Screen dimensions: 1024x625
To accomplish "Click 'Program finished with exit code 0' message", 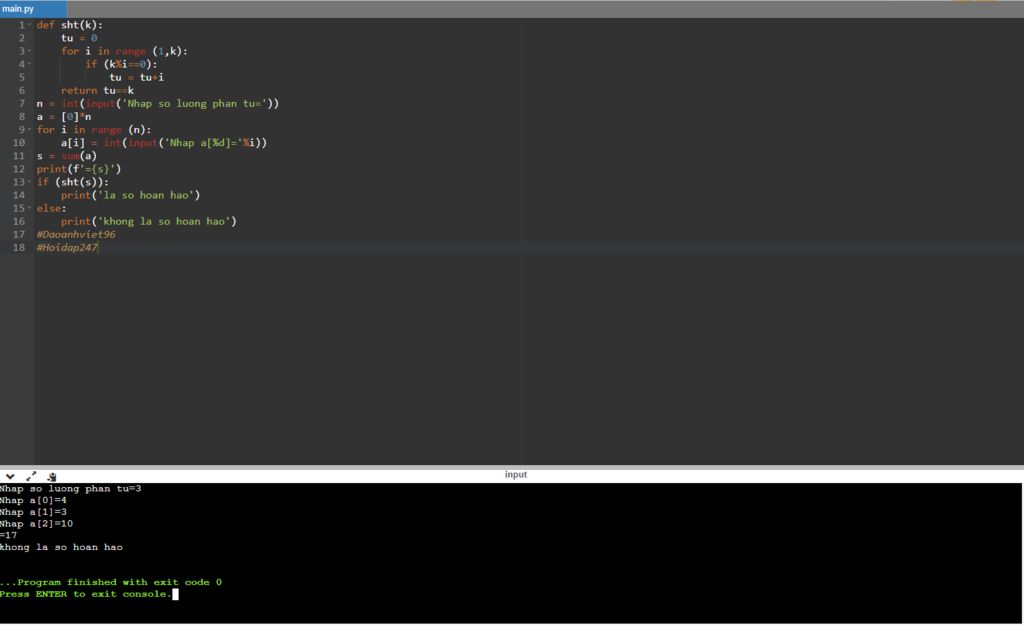I will coord(111,582).
